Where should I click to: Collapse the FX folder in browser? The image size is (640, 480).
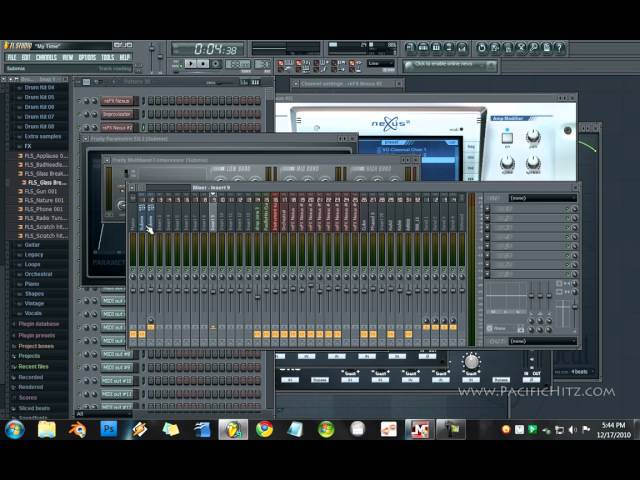(27, 146)
